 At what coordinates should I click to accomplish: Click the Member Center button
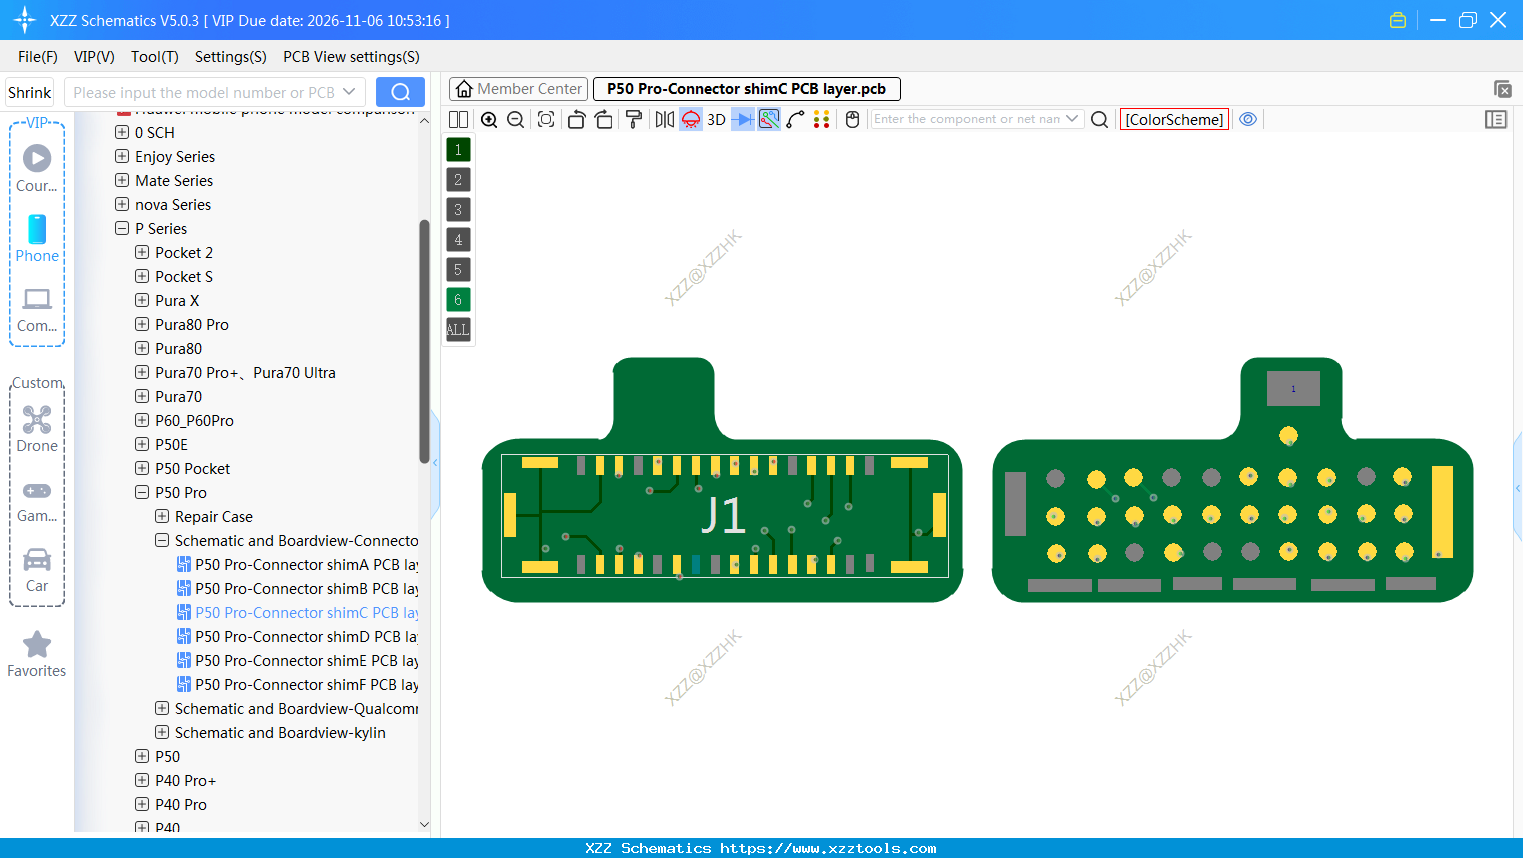click(x=518, y=88)
